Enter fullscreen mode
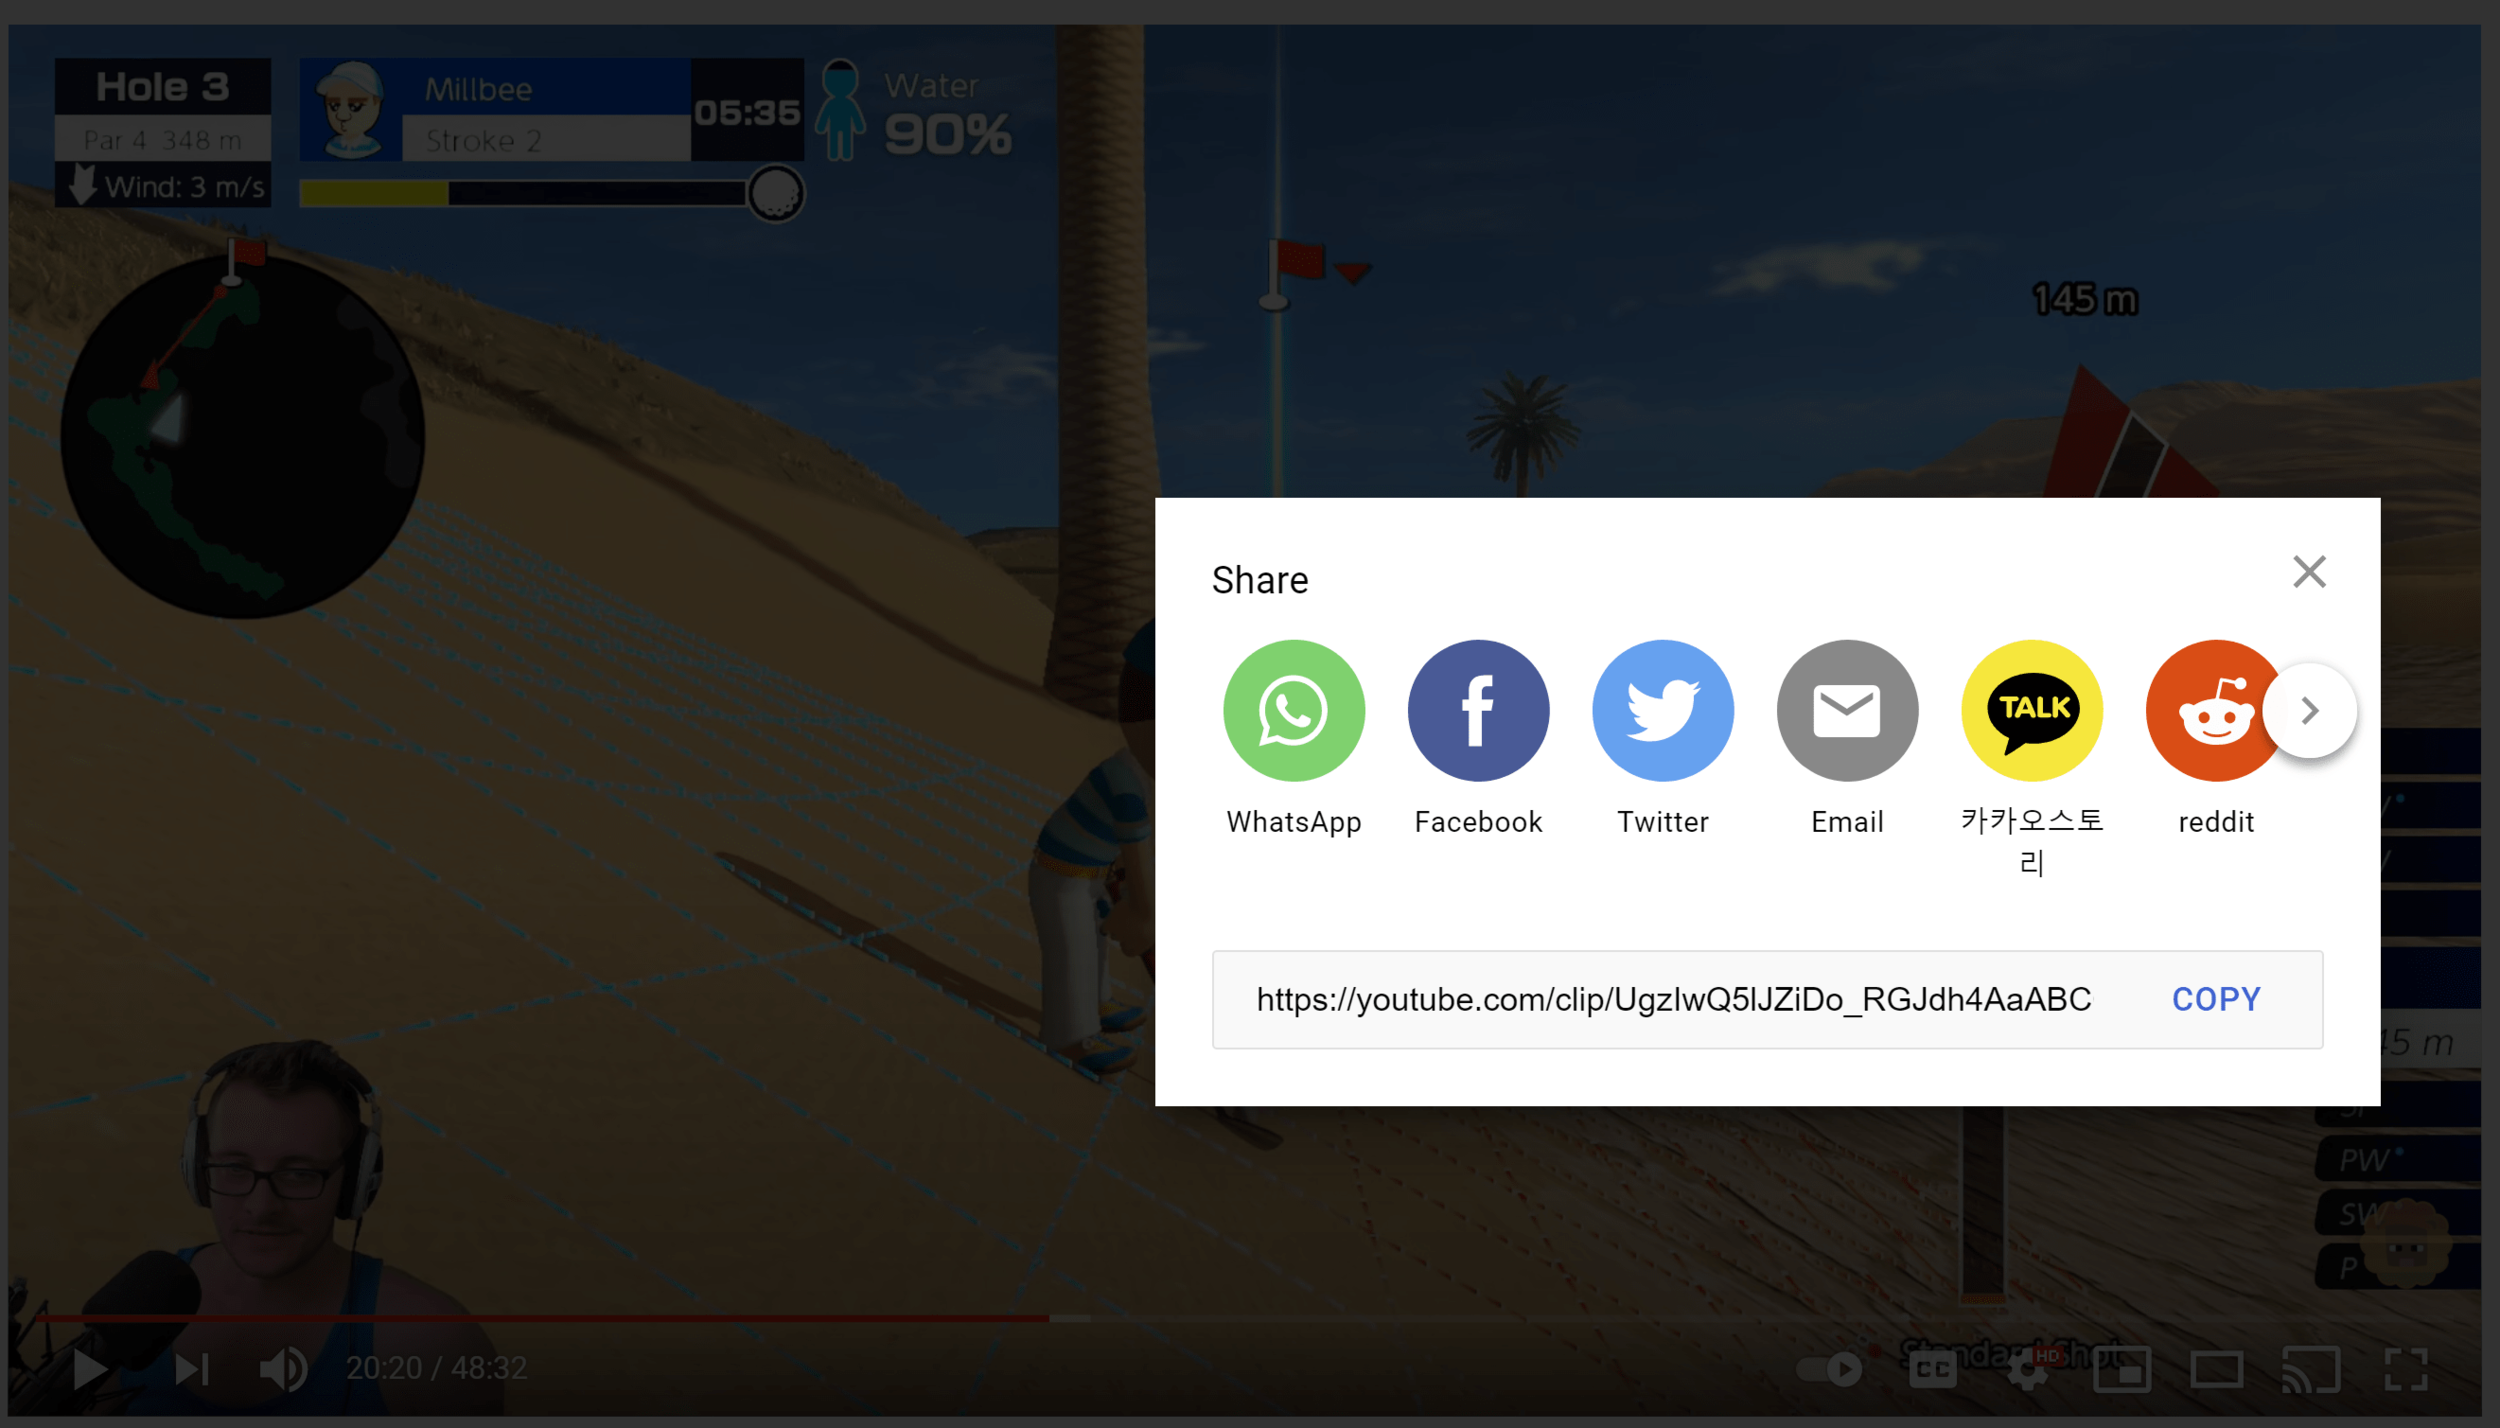Viewport: 2500px width, 1428px height. point(2405,1368)
